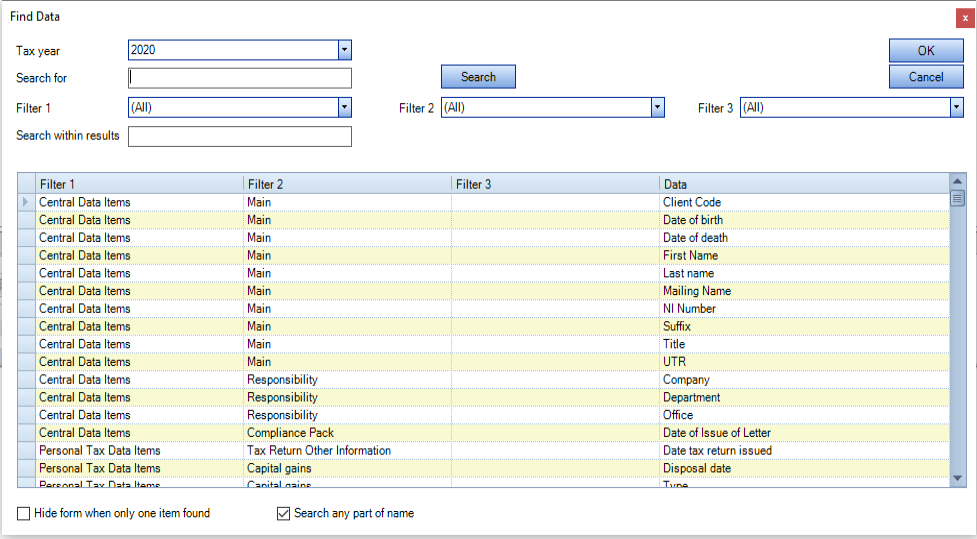
Task: Click Personal Tax Data Items in Disposal date row
Action: (140, 469)
